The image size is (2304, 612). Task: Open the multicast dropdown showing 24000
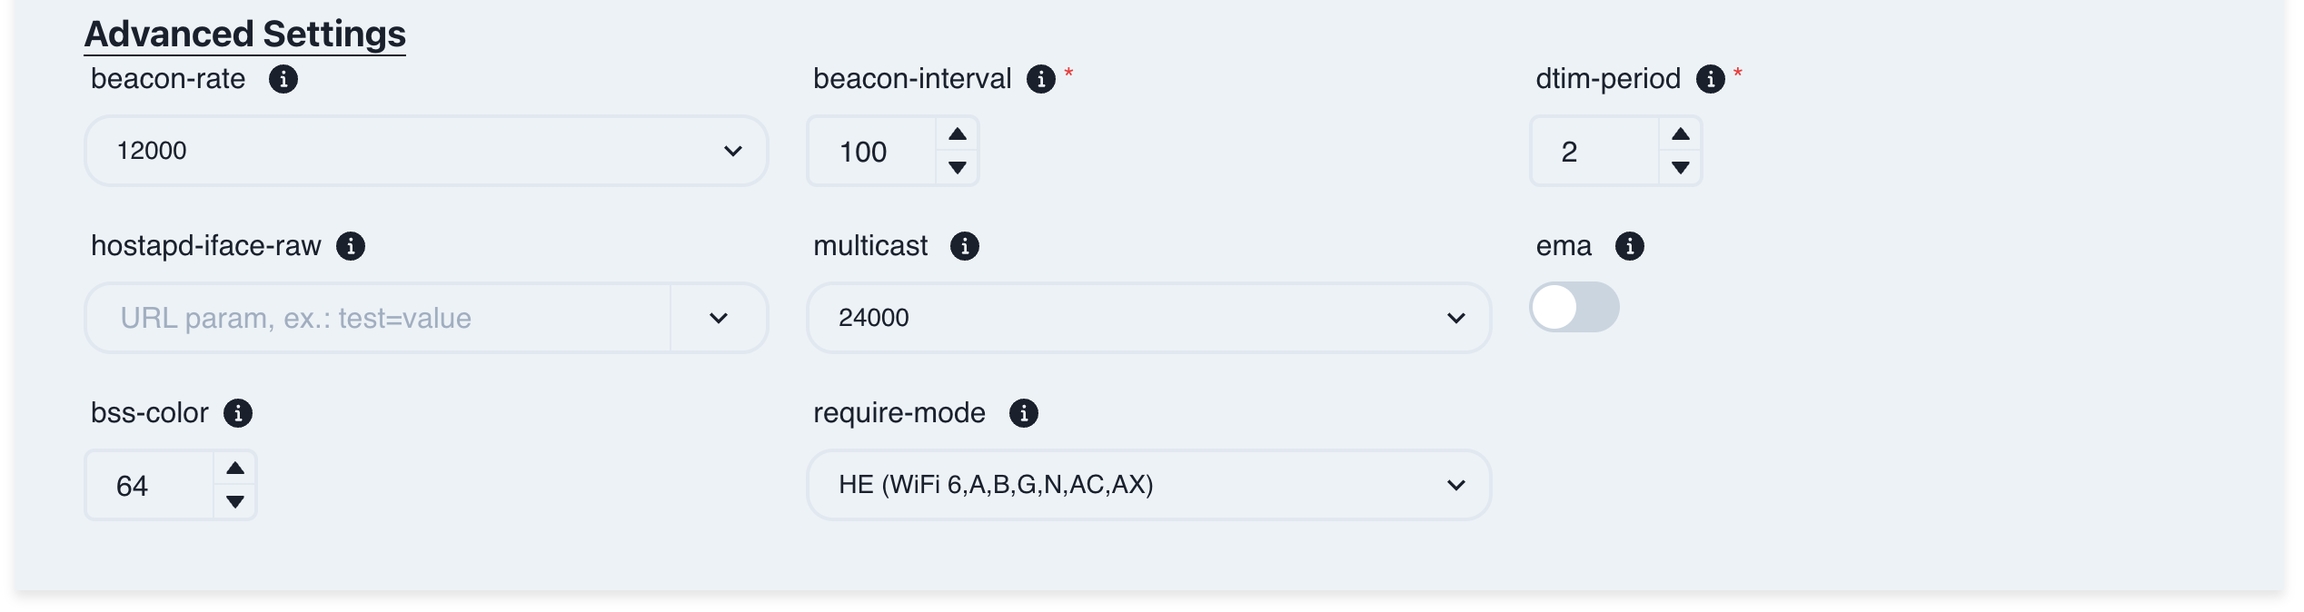pos(1148,318)
